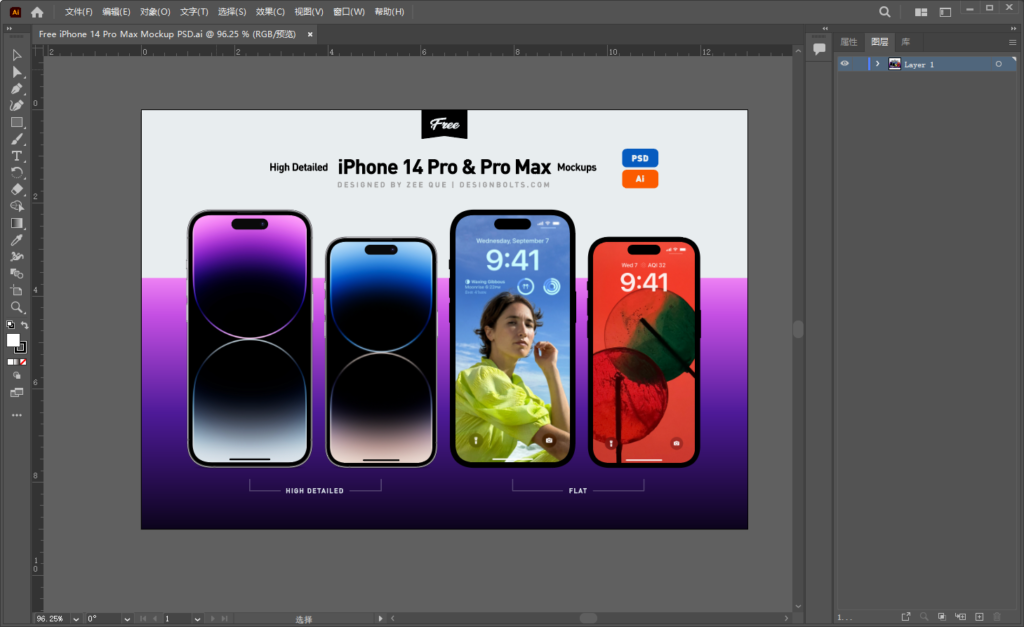Image resolution: width=1024 pixels, height=627 pixels.
Task: Open the 文字(T) menu
Action: [194, 12]
